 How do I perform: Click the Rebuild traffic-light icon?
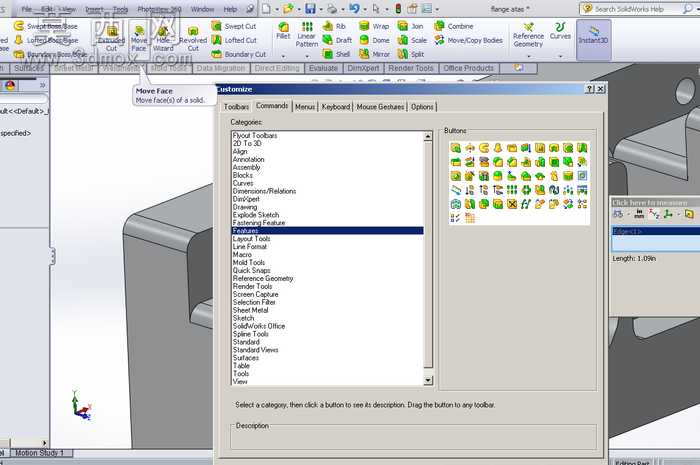[x=398, y=8]
